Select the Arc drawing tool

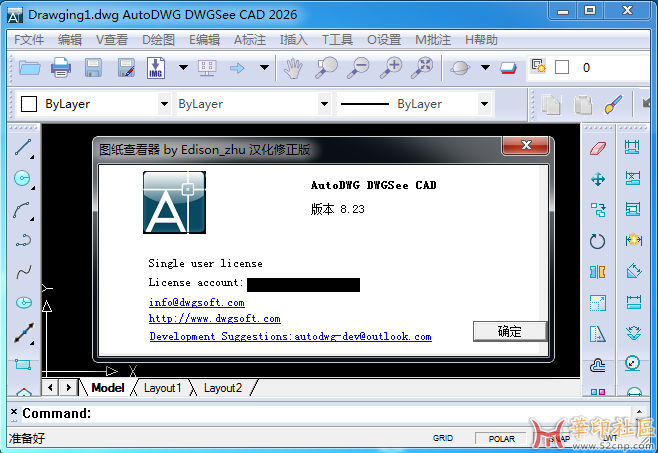(22, 210)
